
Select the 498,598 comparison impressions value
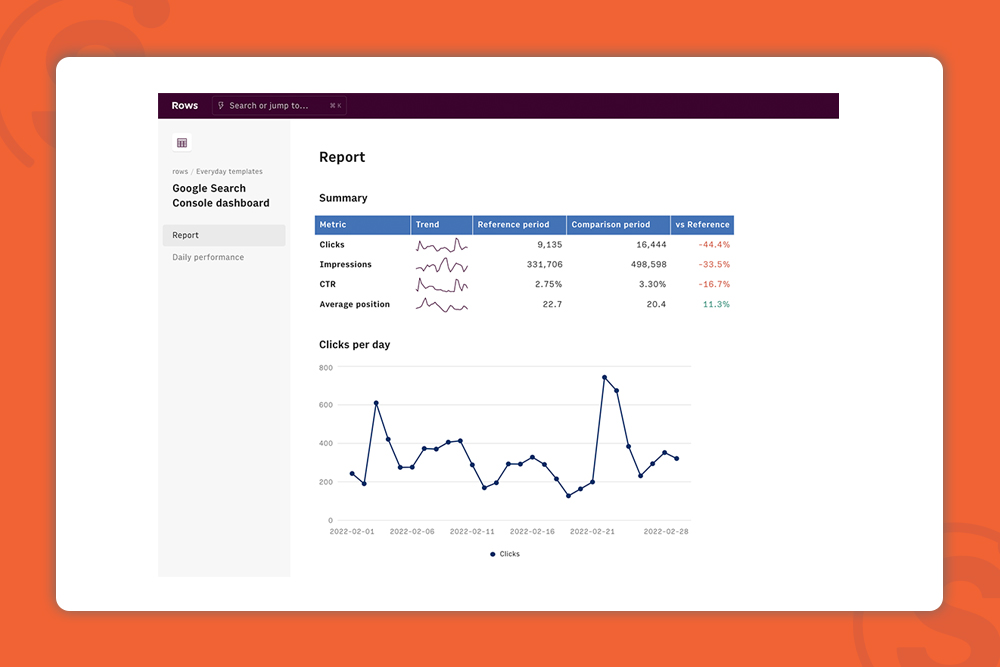coord(648,265)
